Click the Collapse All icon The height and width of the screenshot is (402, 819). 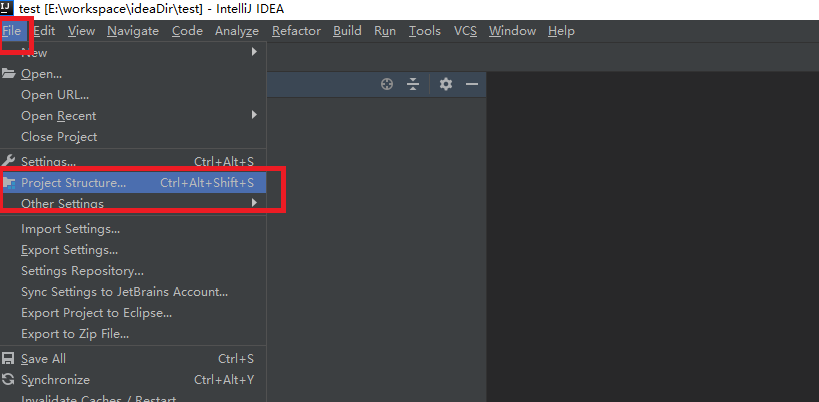(412, 85)
